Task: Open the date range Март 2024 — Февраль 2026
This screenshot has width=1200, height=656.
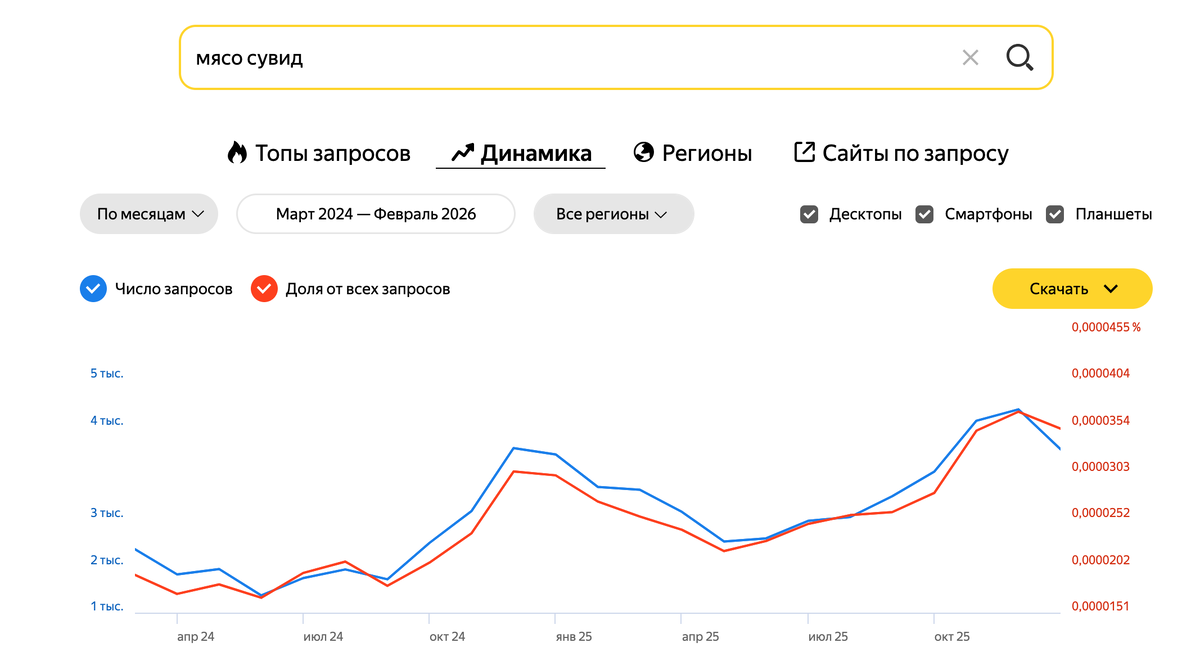Action: 376,214
